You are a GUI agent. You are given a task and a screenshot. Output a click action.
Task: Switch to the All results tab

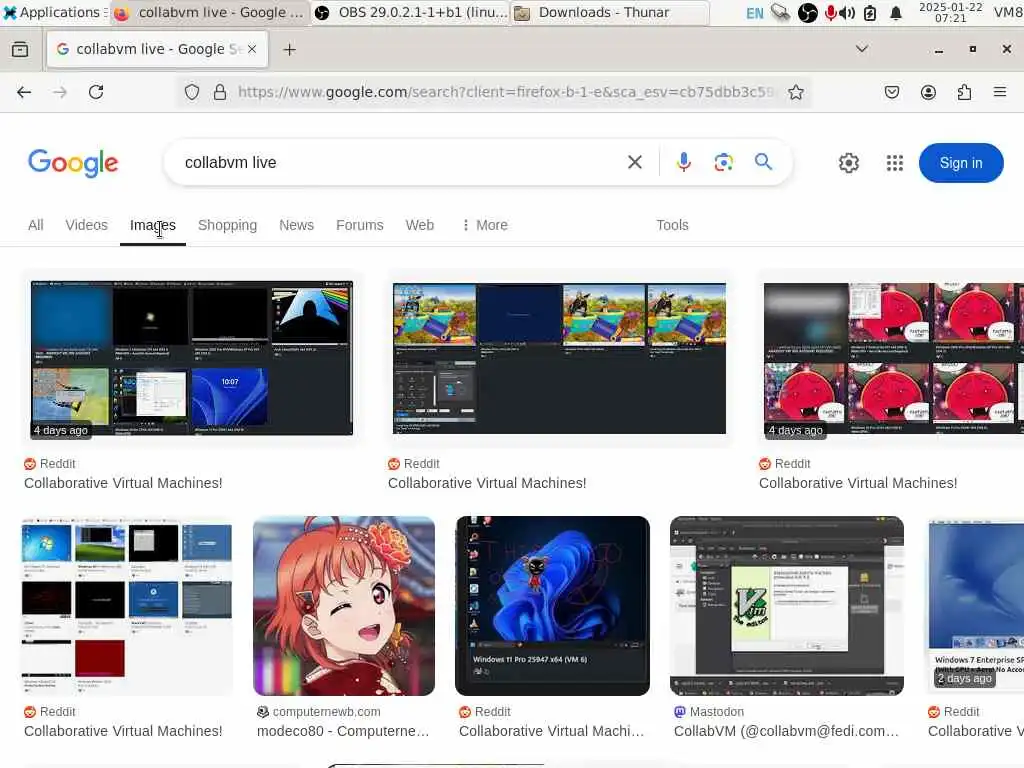point(36,225)
